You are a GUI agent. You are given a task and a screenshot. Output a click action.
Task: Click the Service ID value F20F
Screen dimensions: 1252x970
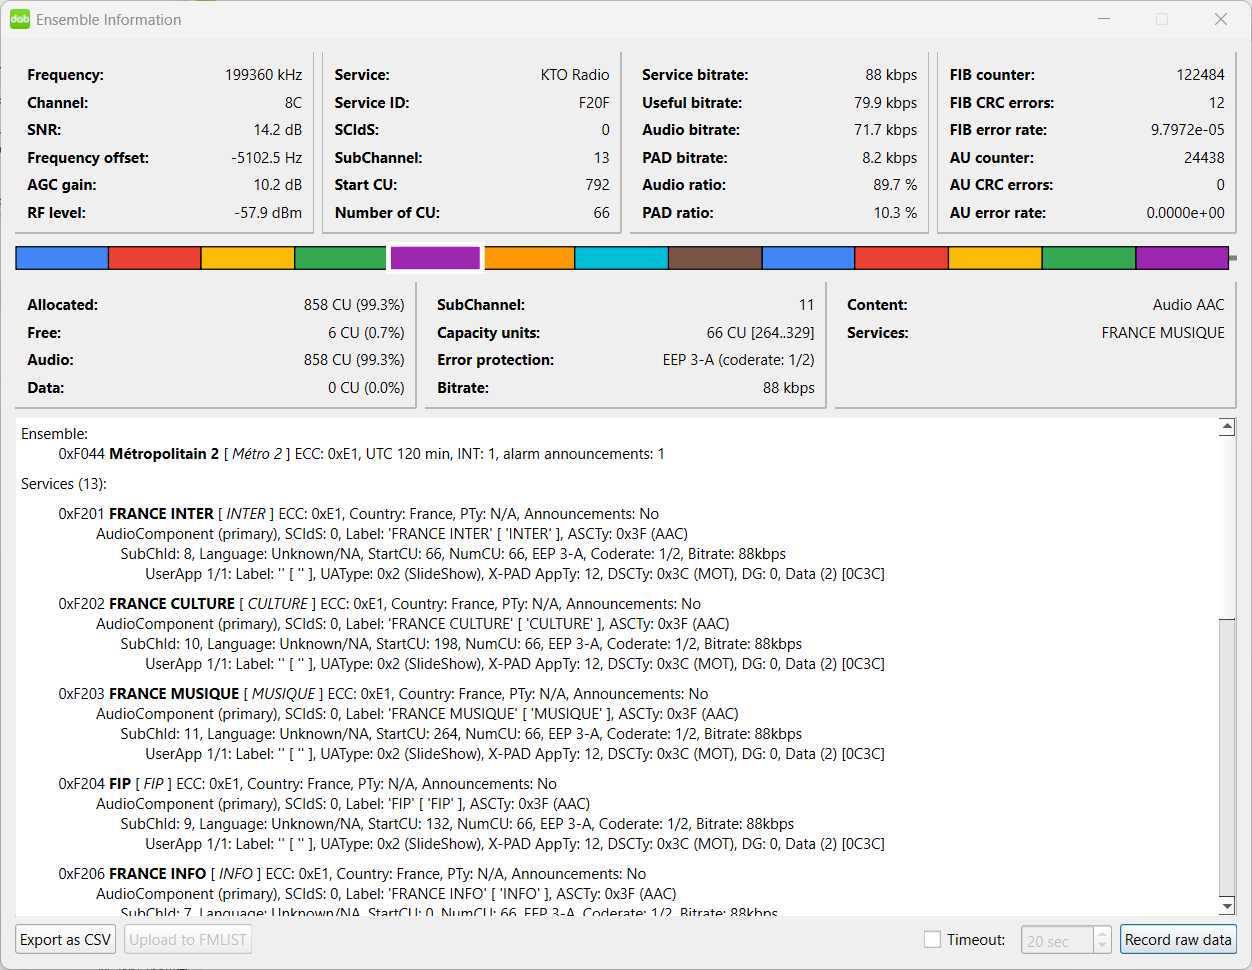pos(594,103)
